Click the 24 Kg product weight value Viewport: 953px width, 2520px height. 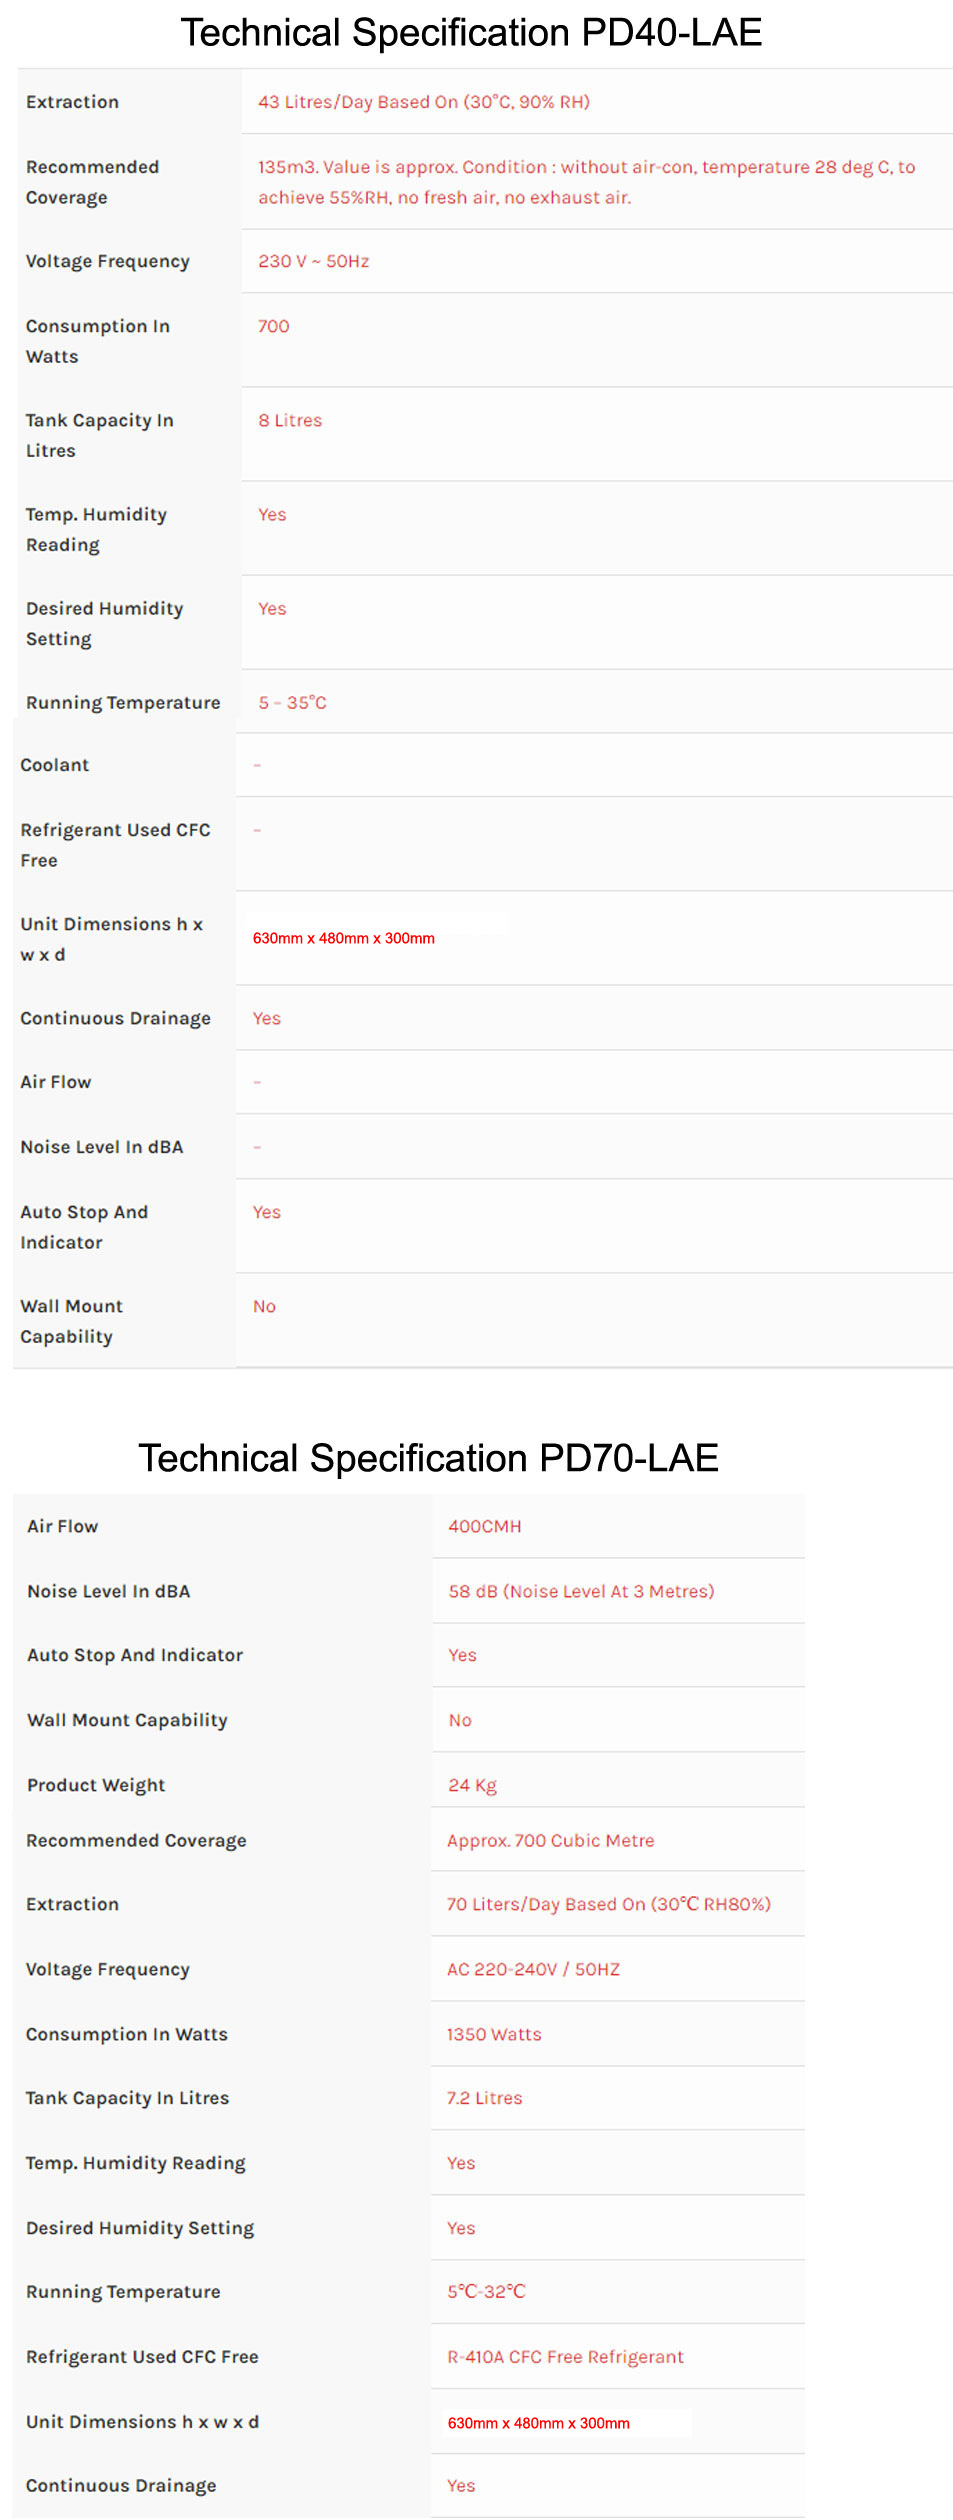click(x=472, y=1785)
